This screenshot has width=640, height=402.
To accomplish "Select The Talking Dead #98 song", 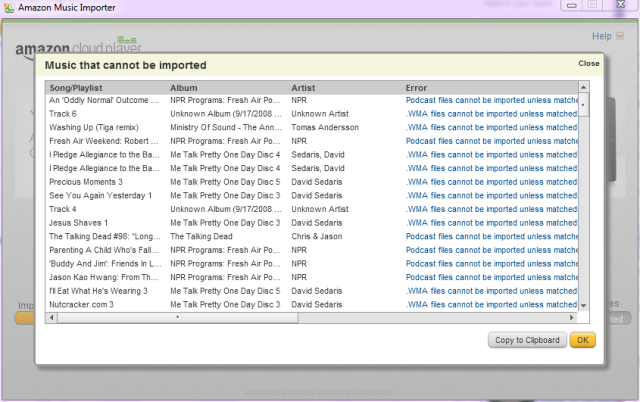I will (x=312, y=236).
